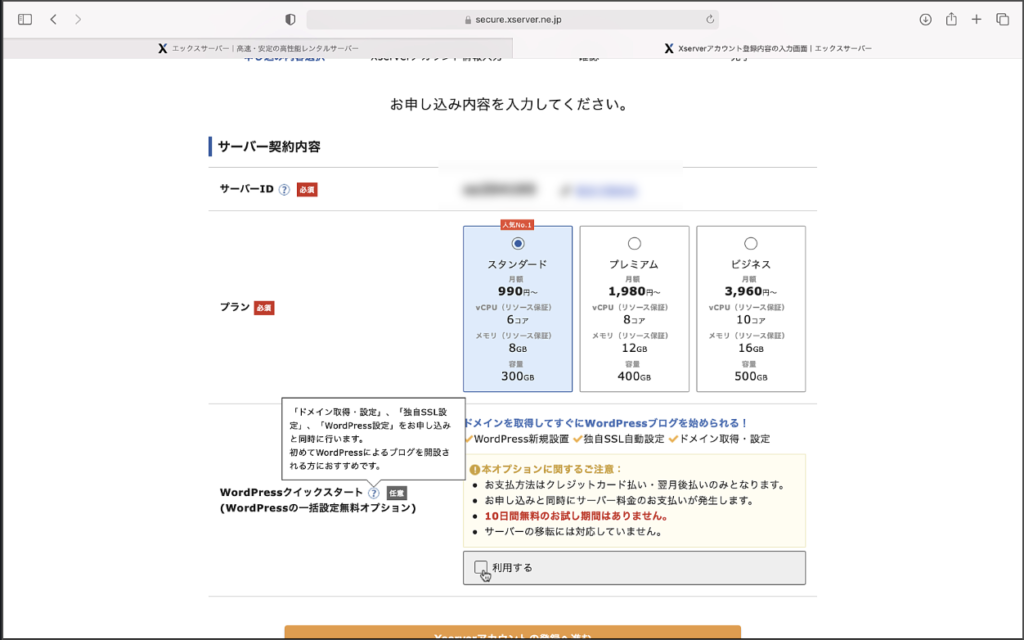The height and width of the screenshot is (640, 1024).
Task: Click the 12GB memory value in プレミアム
Action: [634, 348]
